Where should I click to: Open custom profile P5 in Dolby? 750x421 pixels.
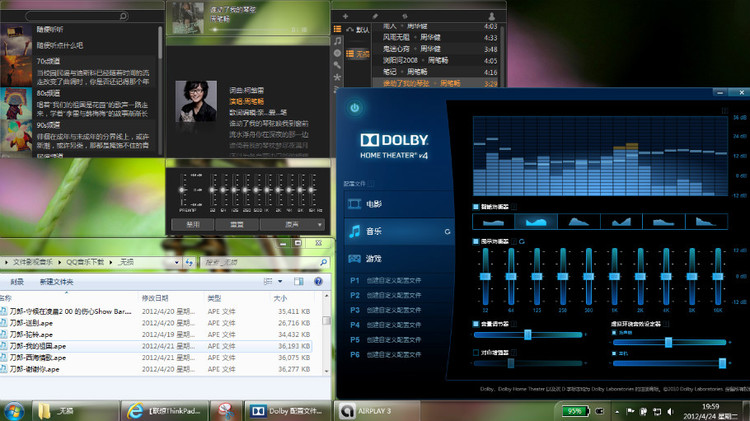[386, 340]
